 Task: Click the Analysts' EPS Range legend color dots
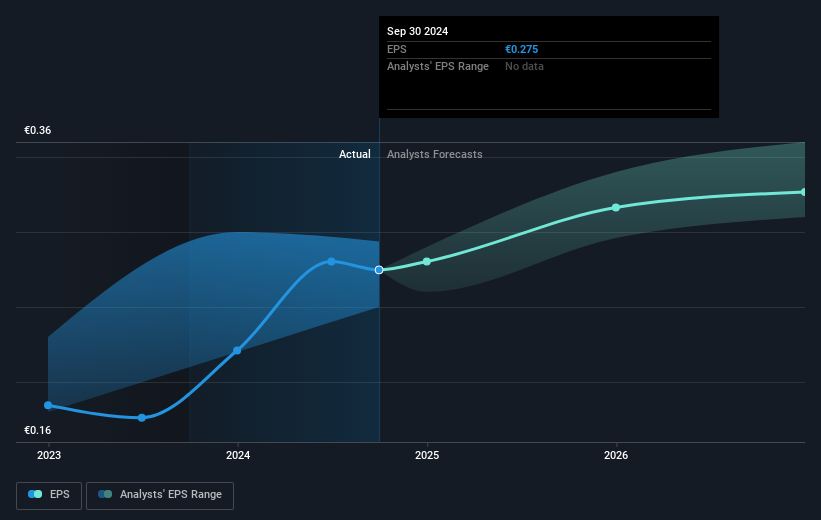105,494
